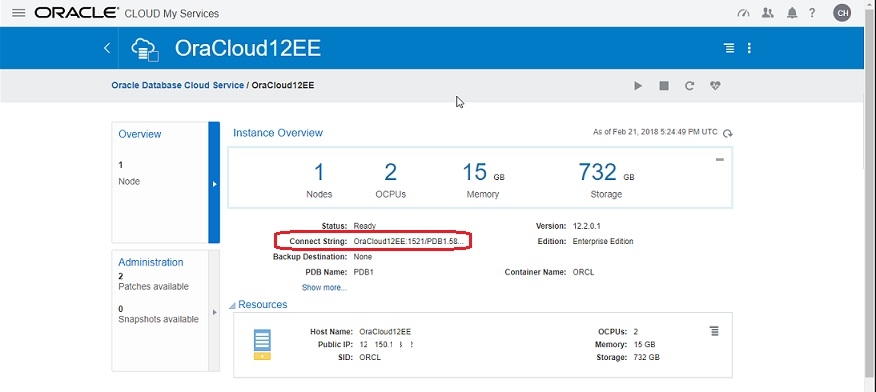Click the Instance Overview heading
This screenshot has width=876, height=392.
pyautogui.click(x=278, y=133)
